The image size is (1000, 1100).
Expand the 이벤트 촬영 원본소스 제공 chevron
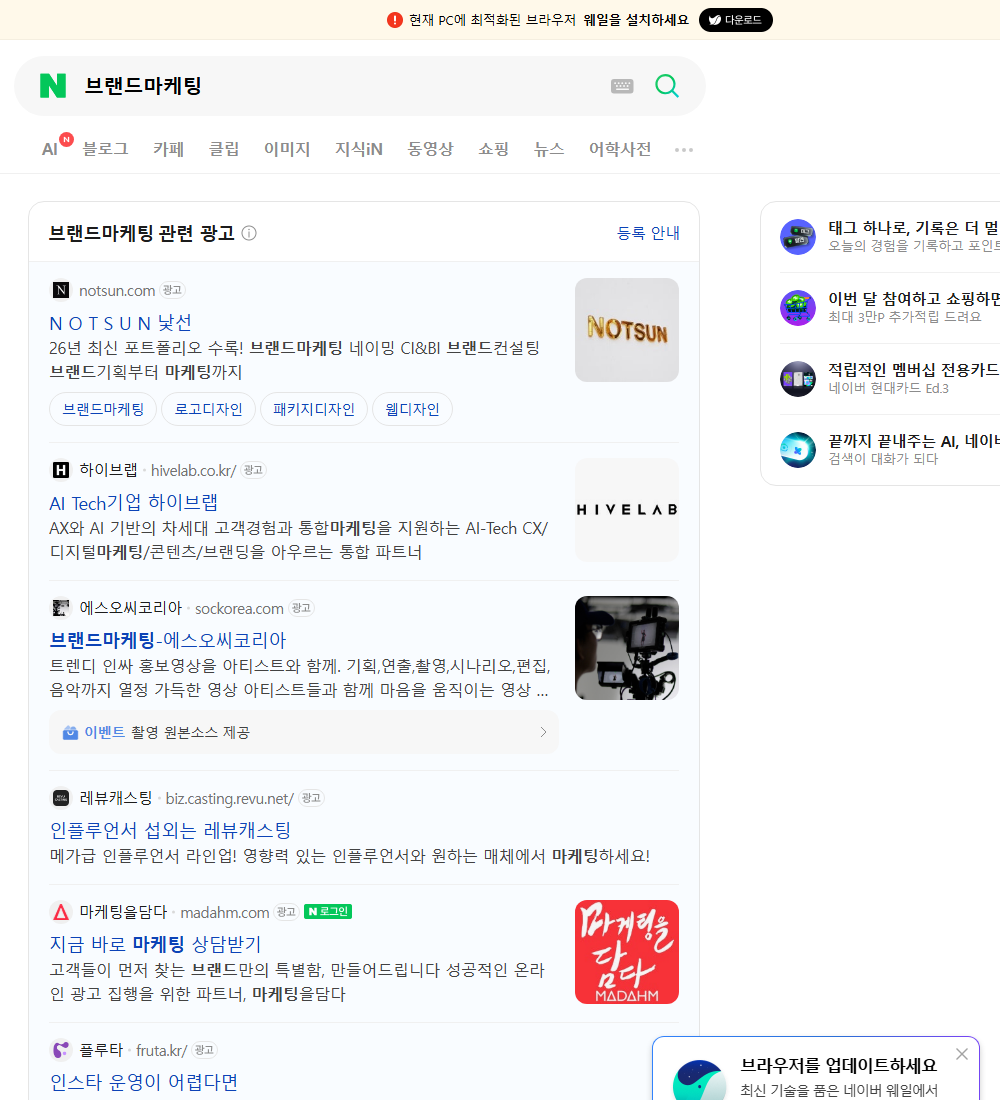pos(543,732)
